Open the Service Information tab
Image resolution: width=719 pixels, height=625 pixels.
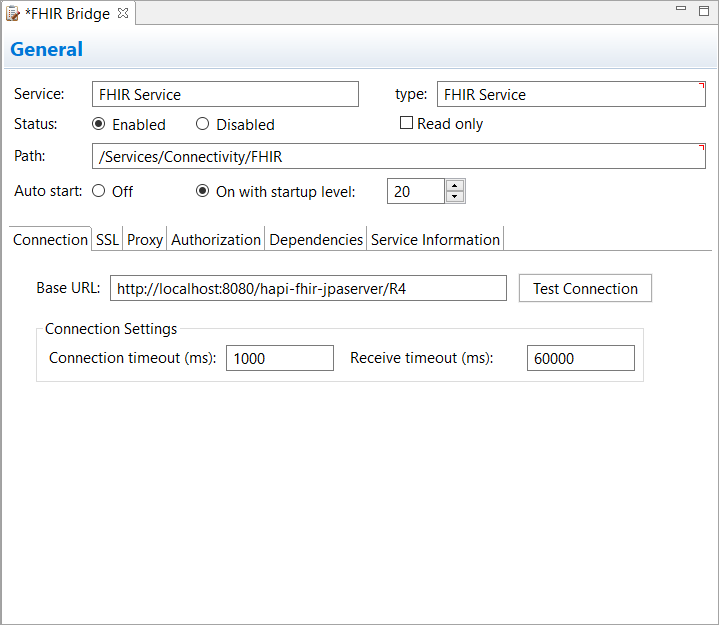point(435,239)
